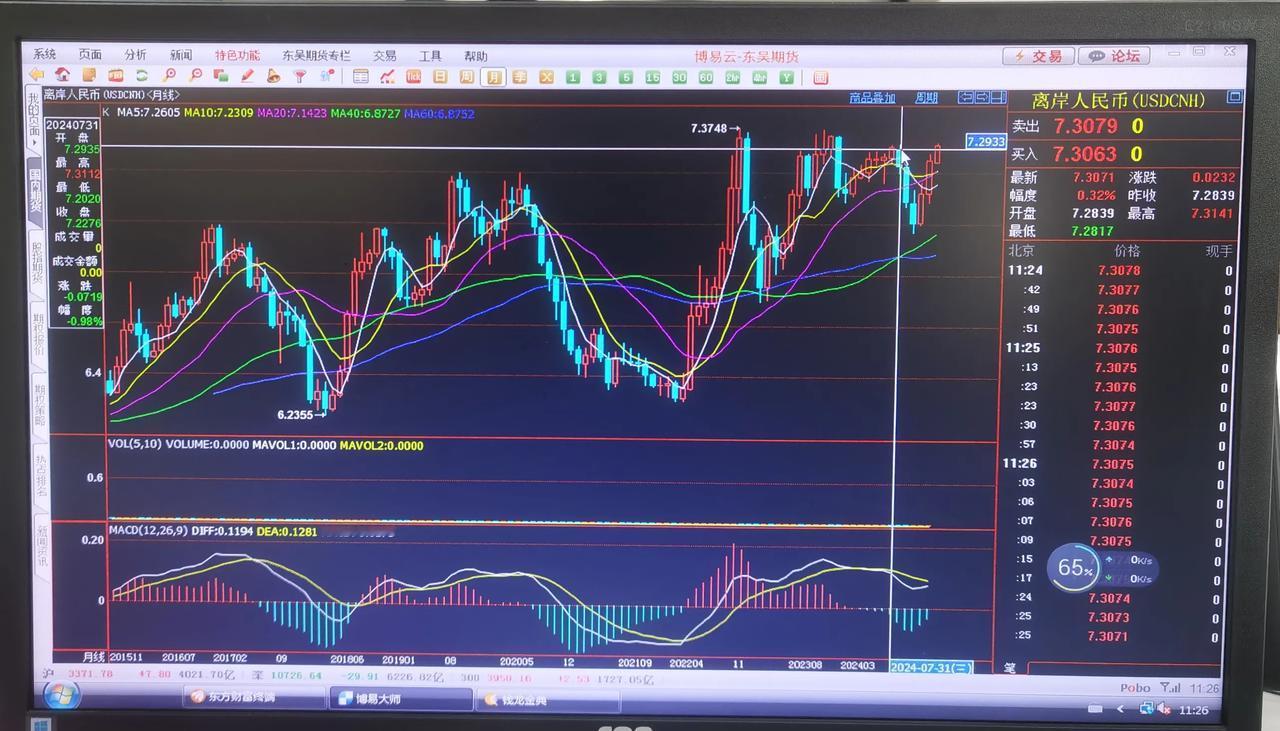Switch to the time-share line chart icon

click(387, 76)
